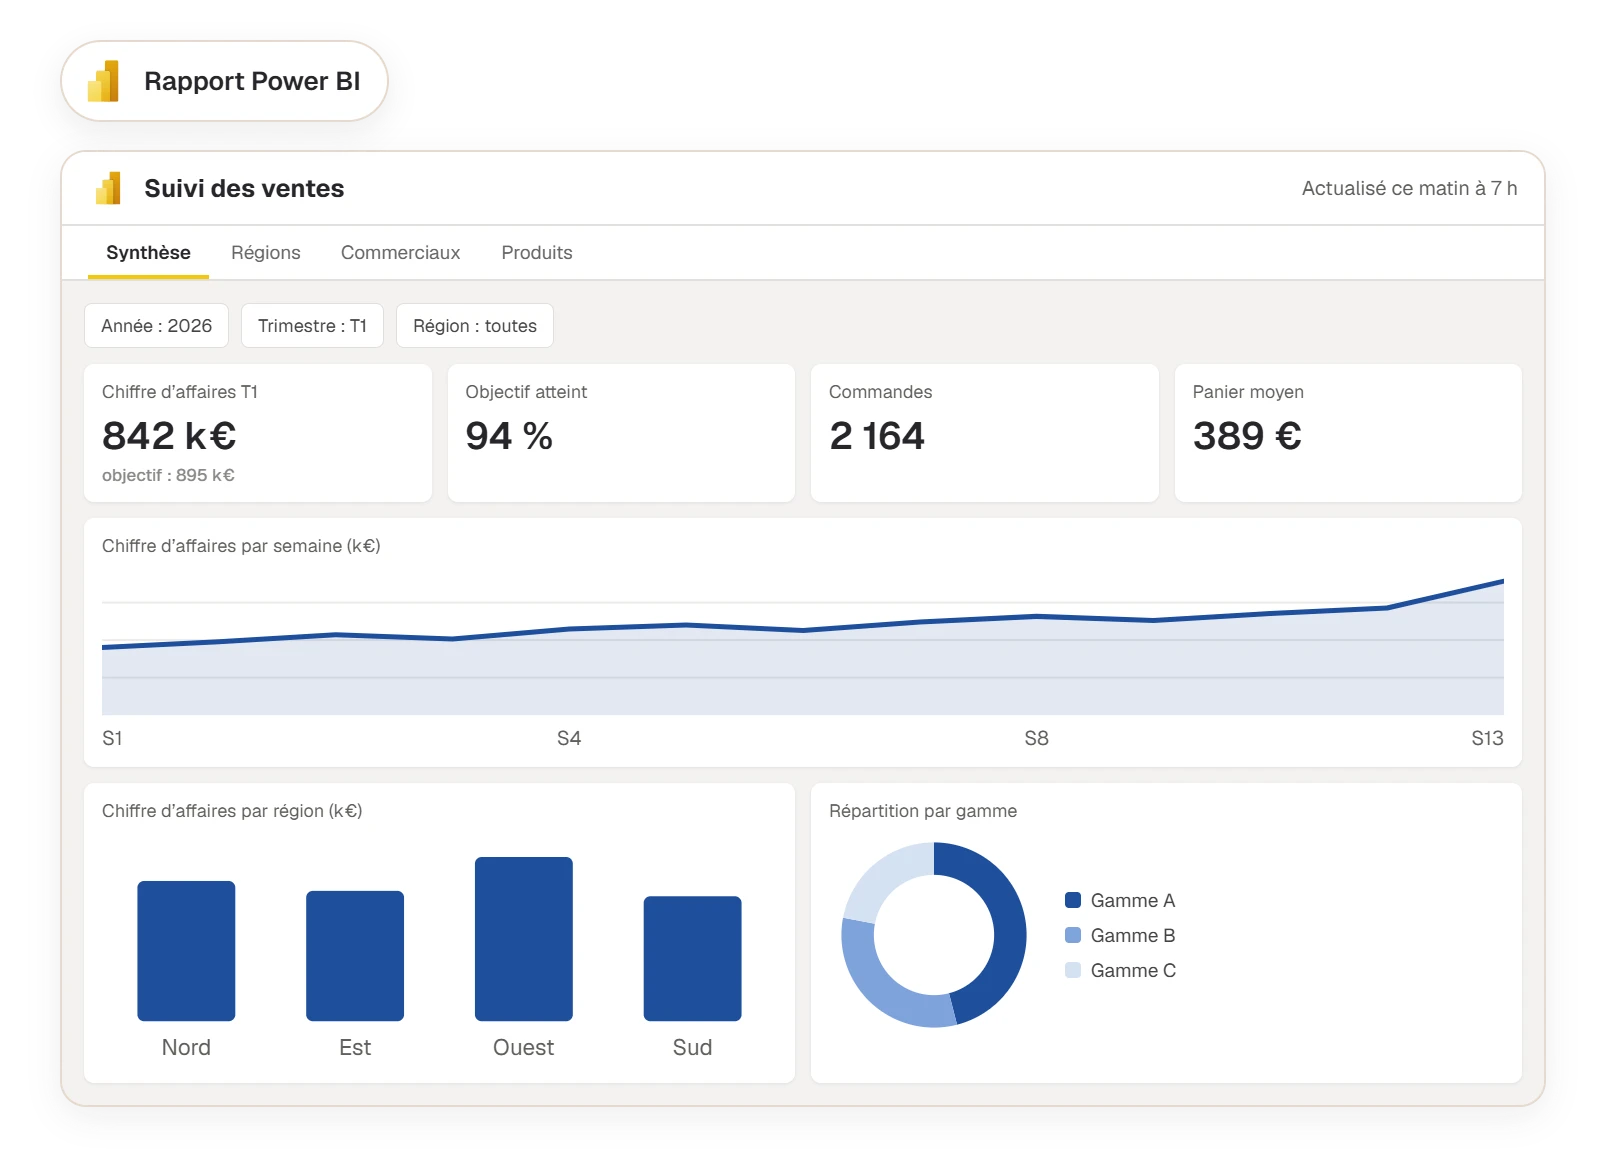Select the Panier moyen 389 € card
The image size is (1606, 1150).
tap(1348, 433)
